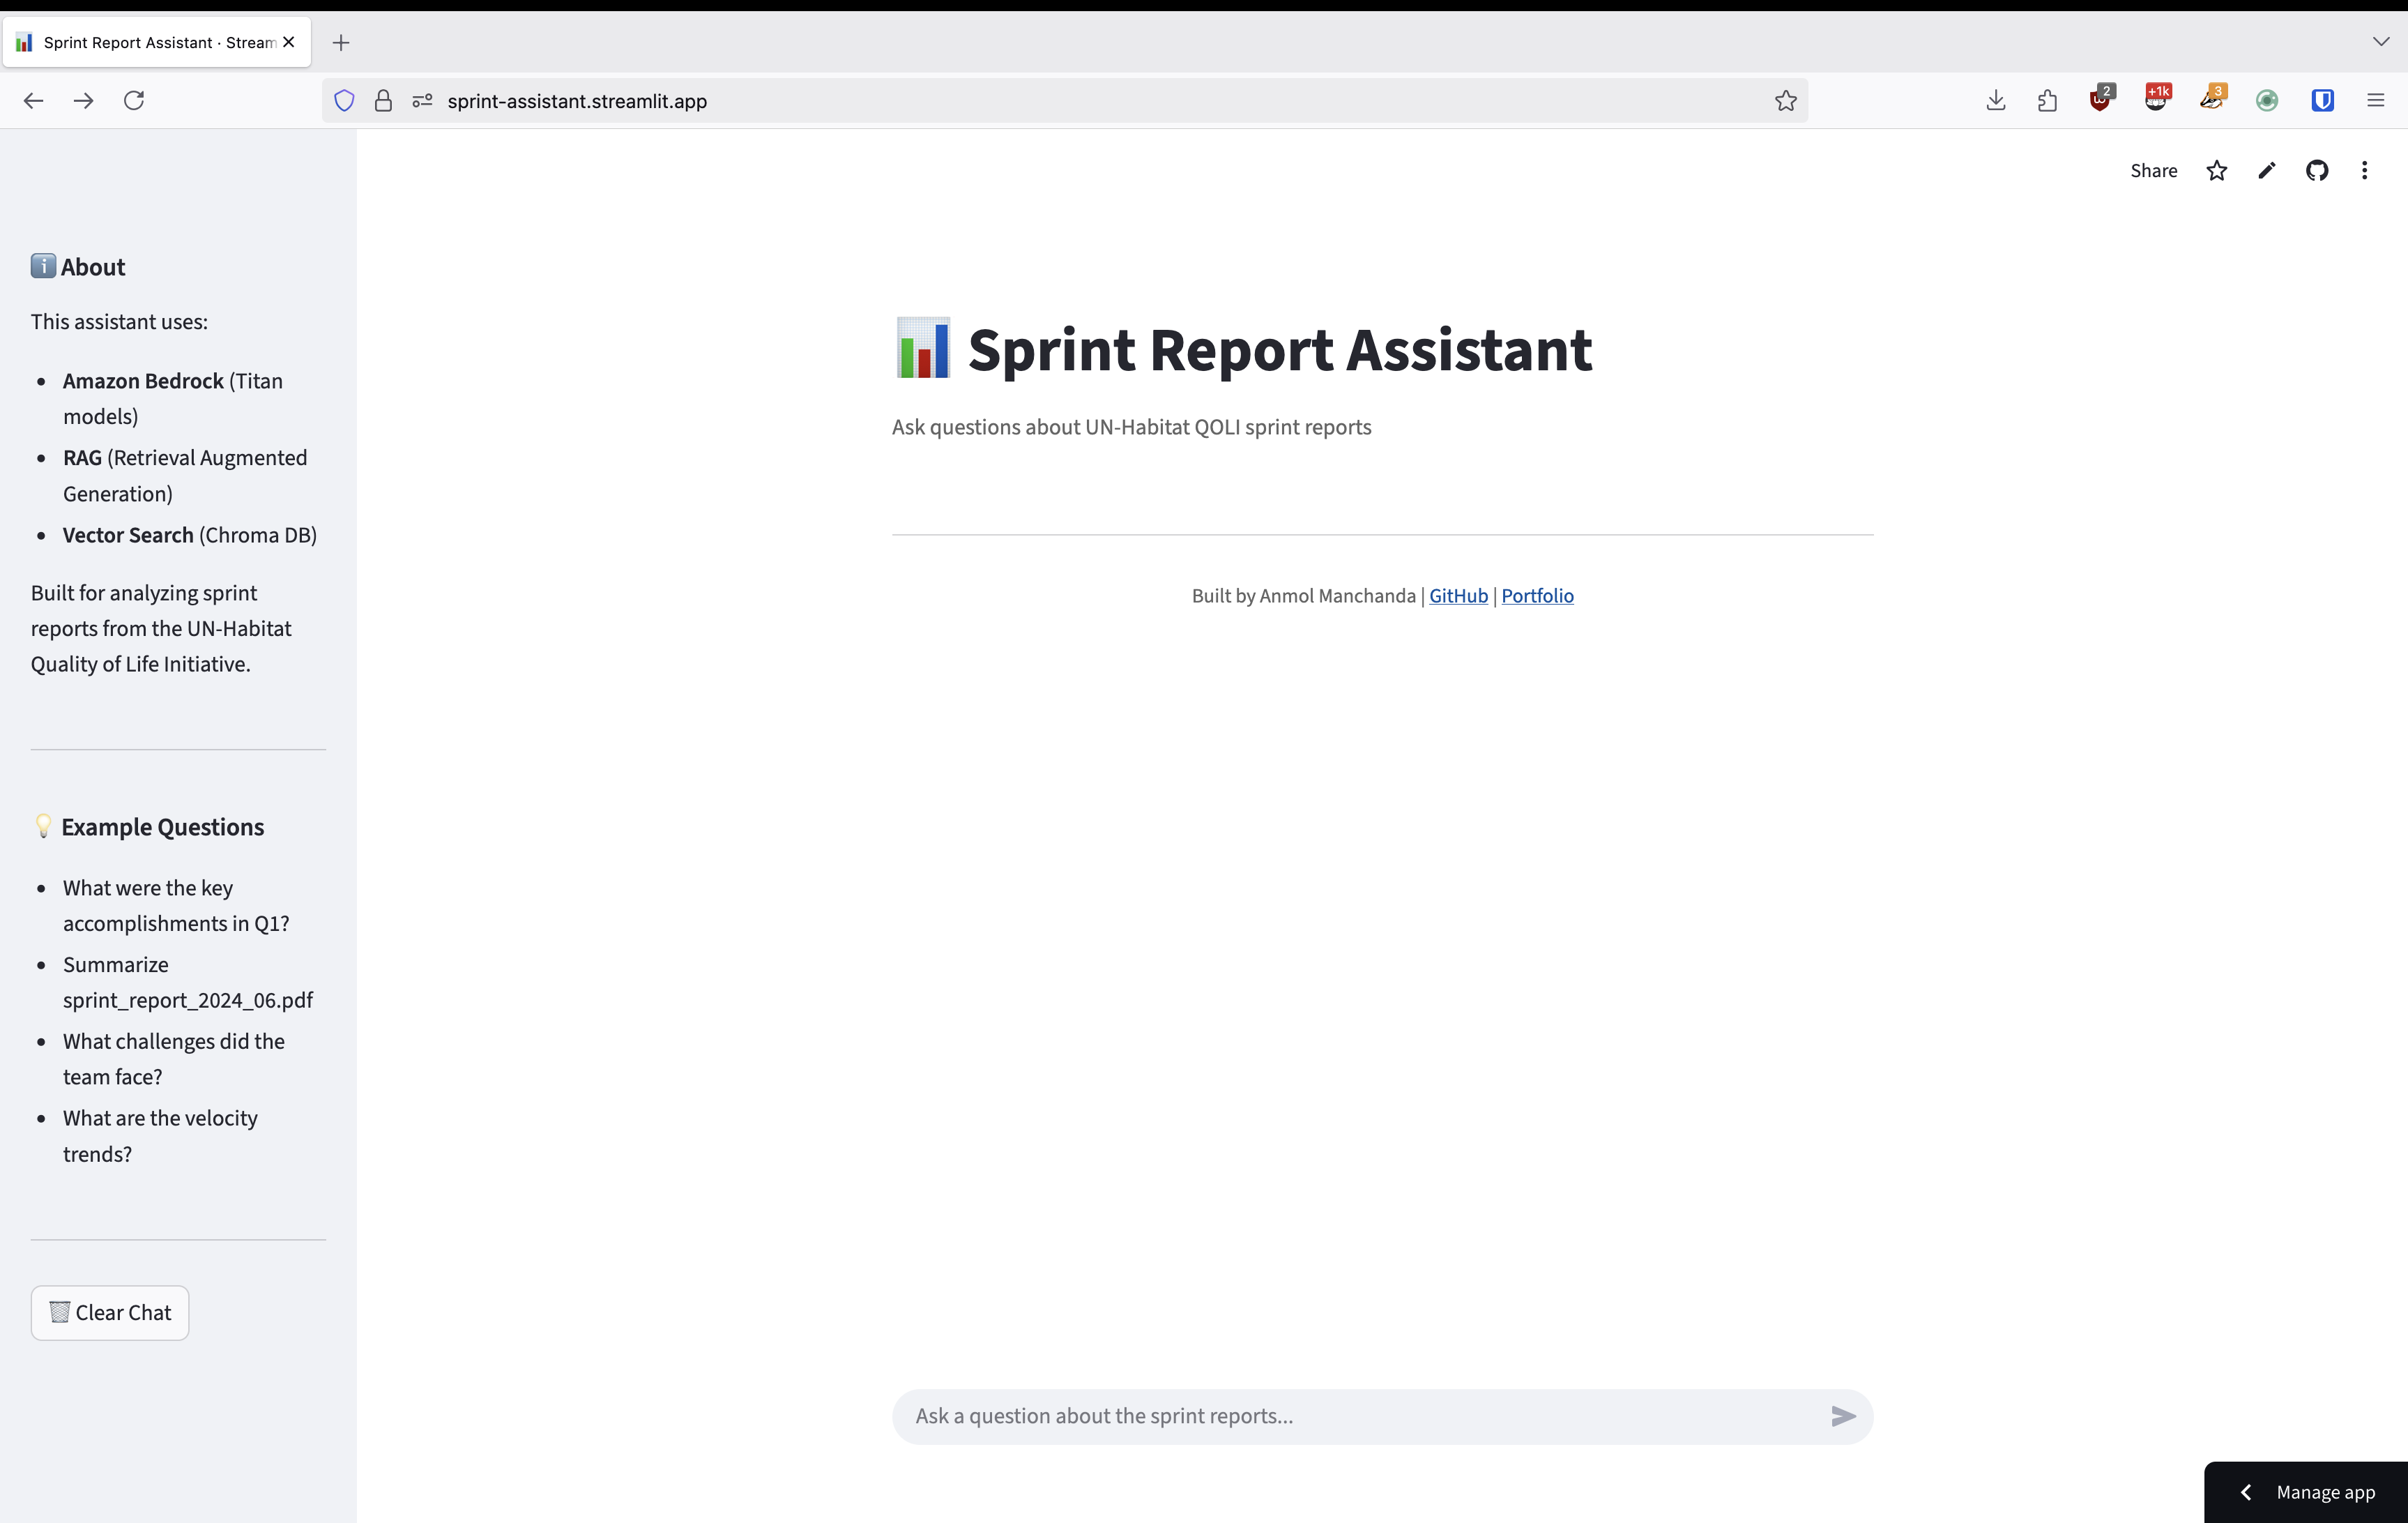
Task: Expand the tab list chevron at top right
Action: 2381,41
